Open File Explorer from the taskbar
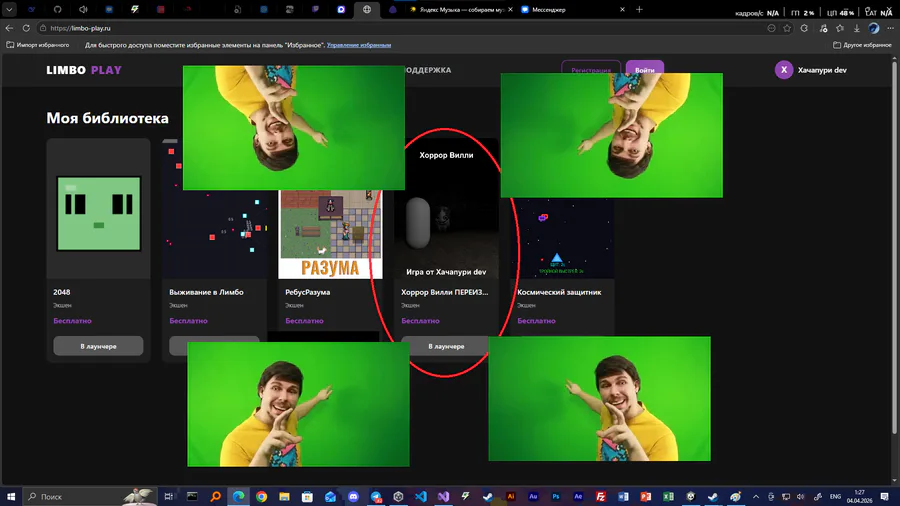Viewport: 900px width, 506px height. 284,496
